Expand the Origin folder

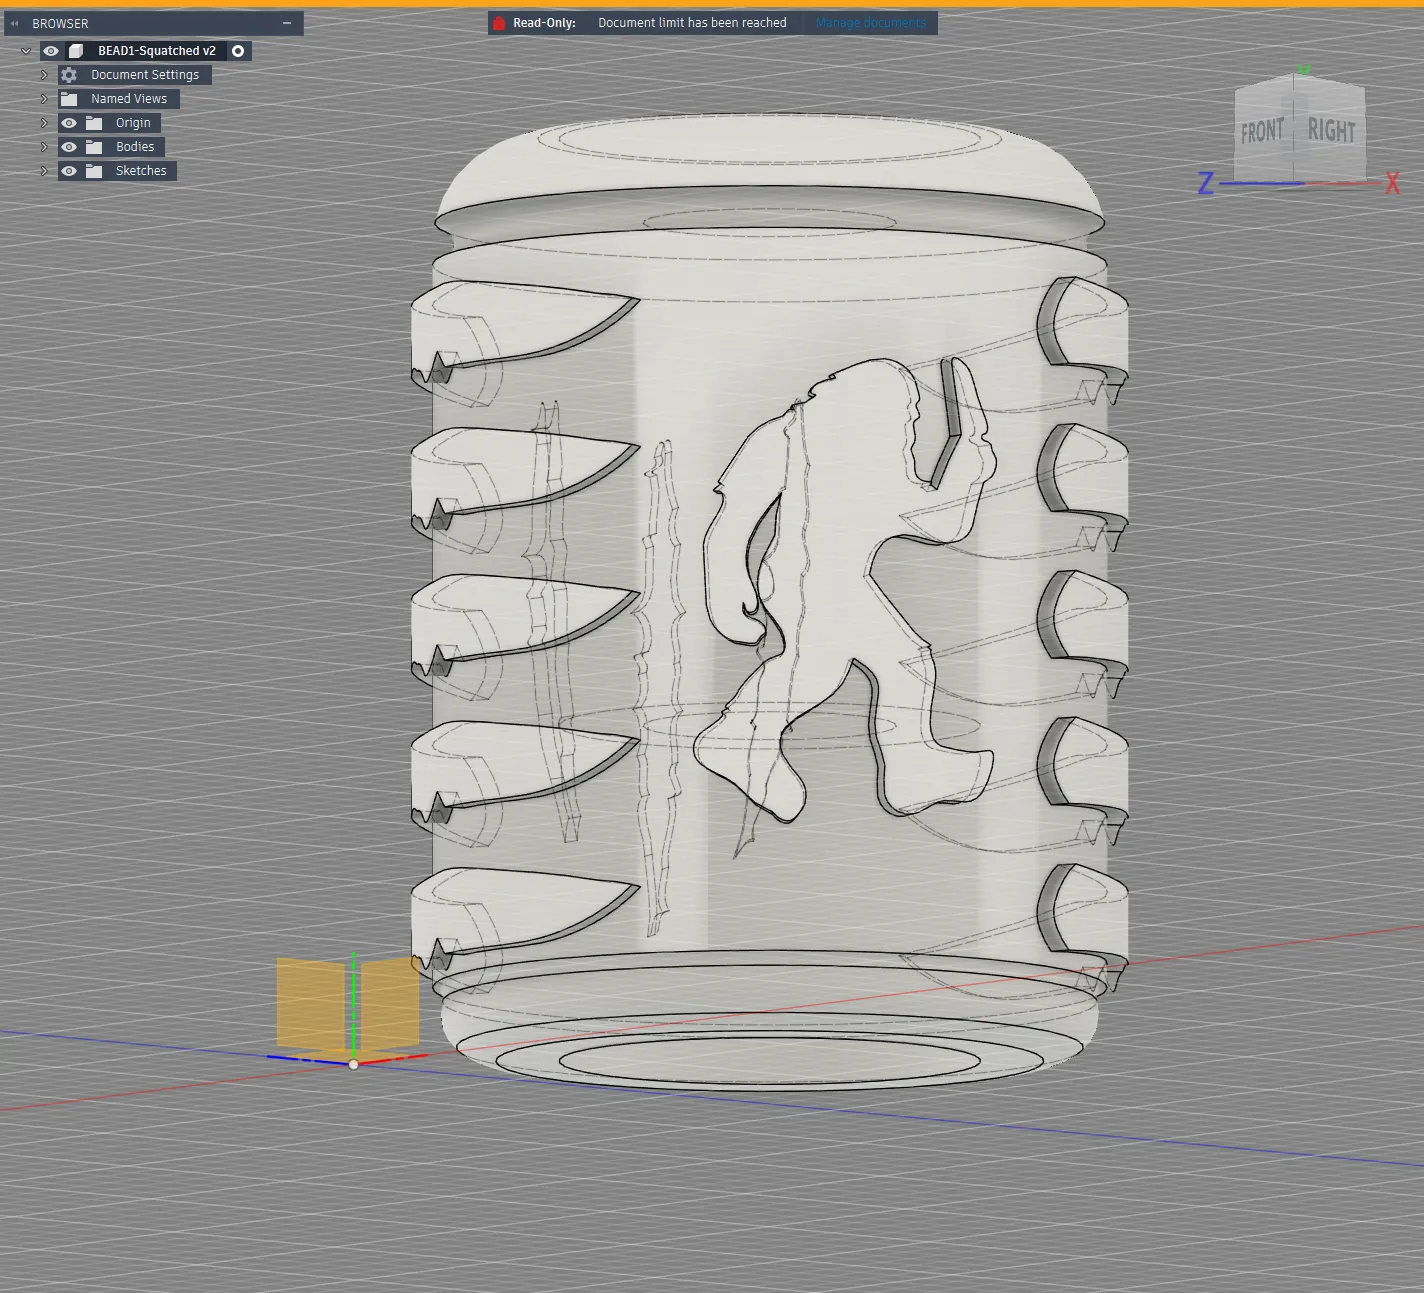44,123
